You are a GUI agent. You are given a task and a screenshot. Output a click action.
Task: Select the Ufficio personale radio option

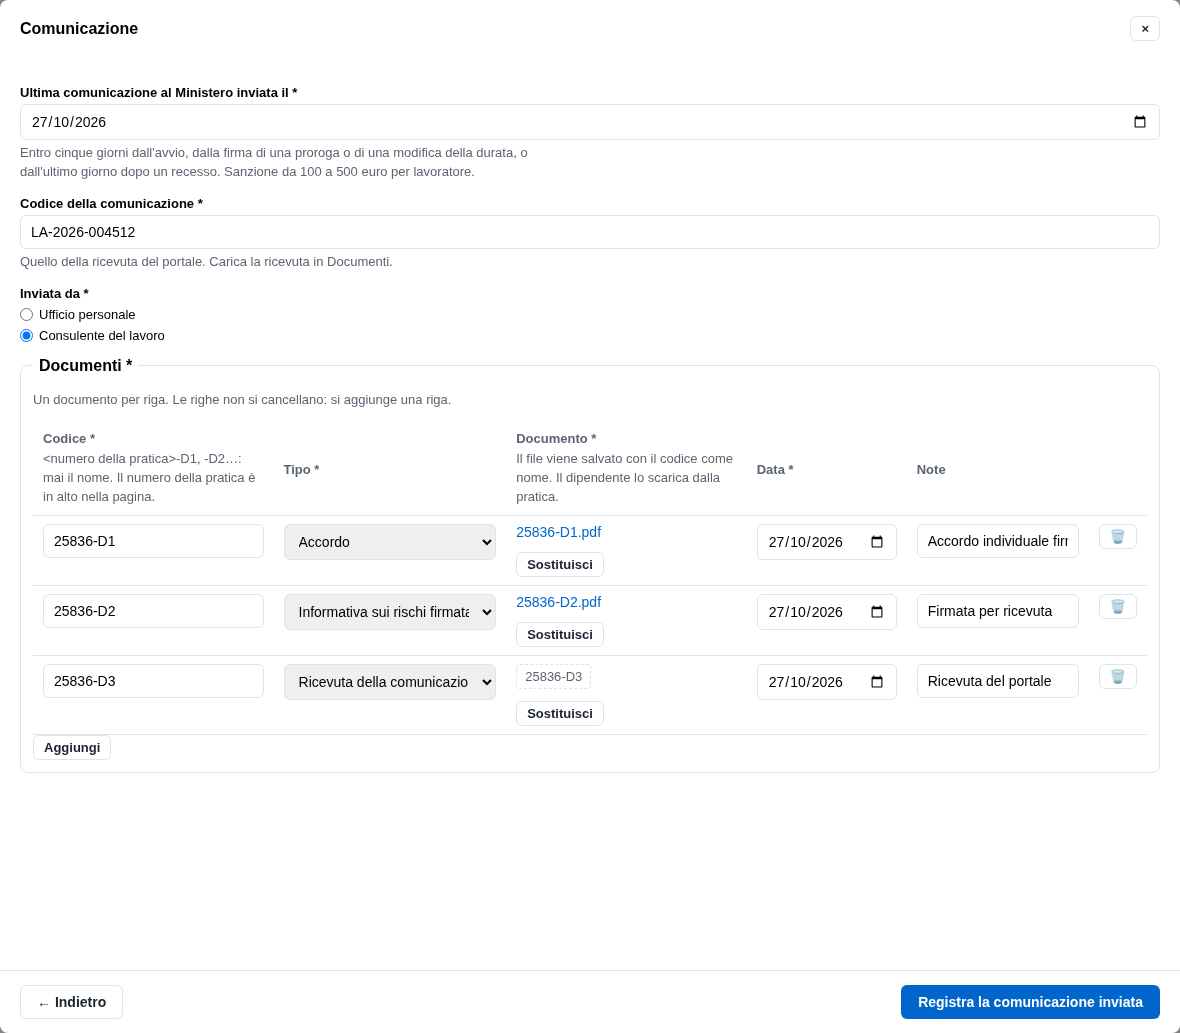26,314
